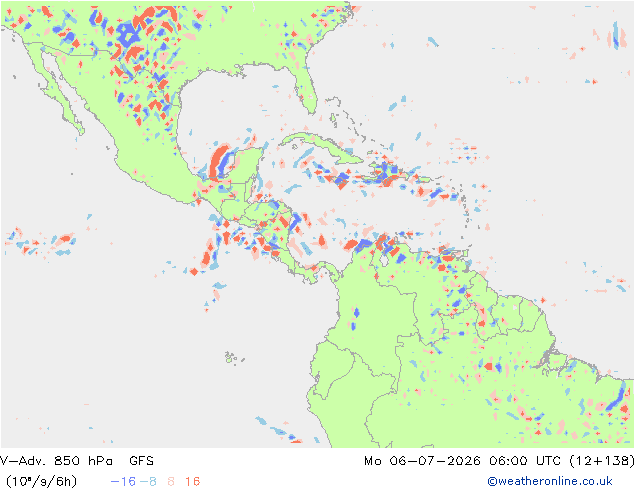Click the '06:00 UTC' time text
Viewport: 634px width, 490px height.
point(524,460)
